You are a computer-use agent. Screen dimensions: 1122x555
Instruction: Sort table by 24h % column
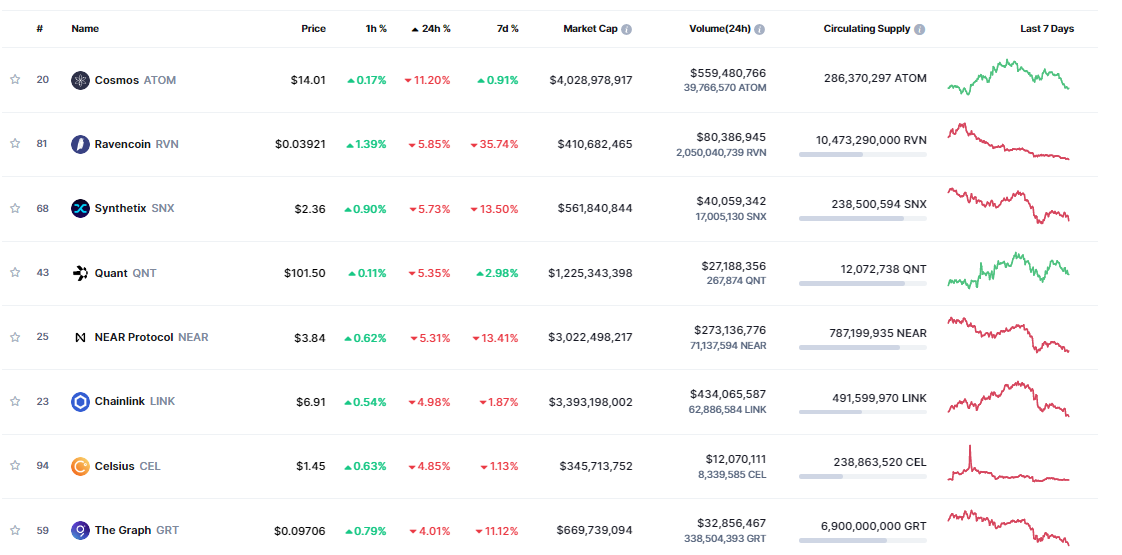tap(431, 29)
